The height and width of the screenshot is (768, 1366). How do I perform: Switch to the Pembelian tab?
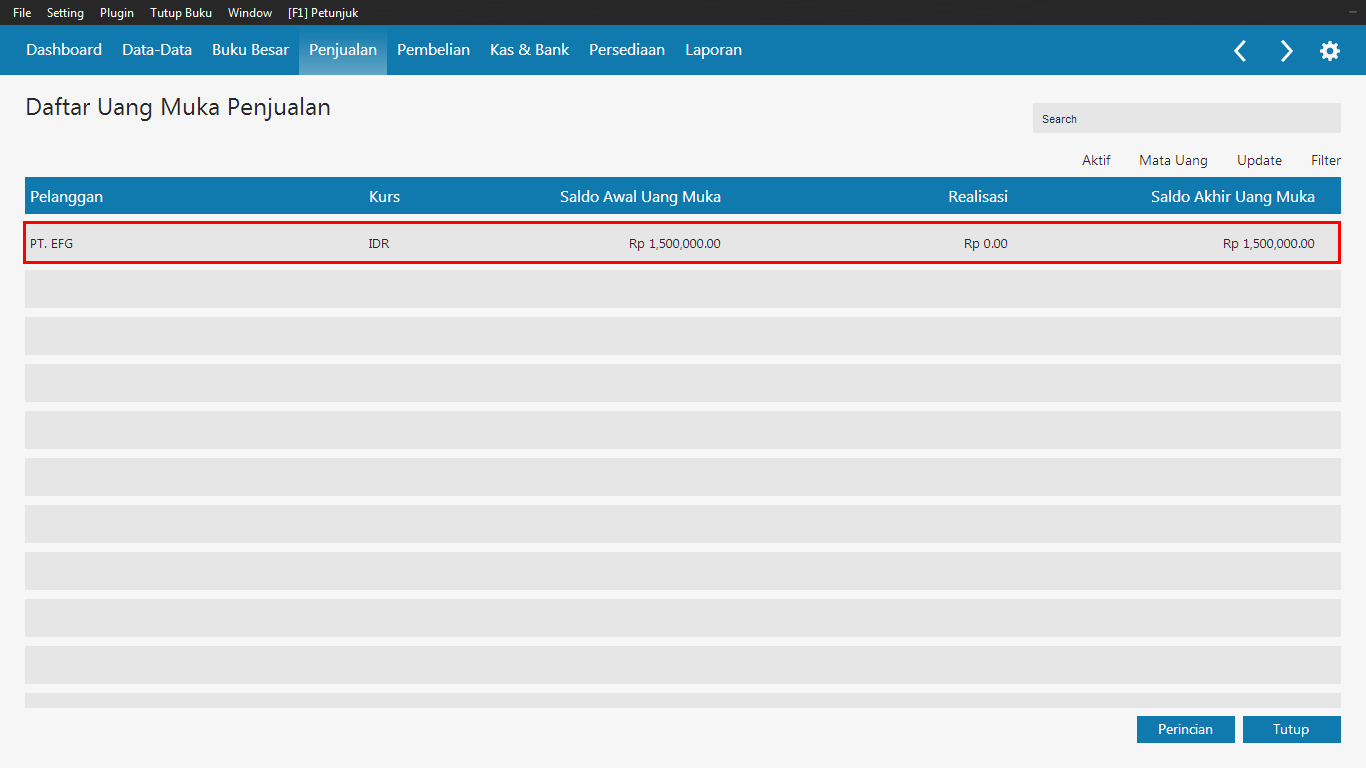click(x=433, y=50)
